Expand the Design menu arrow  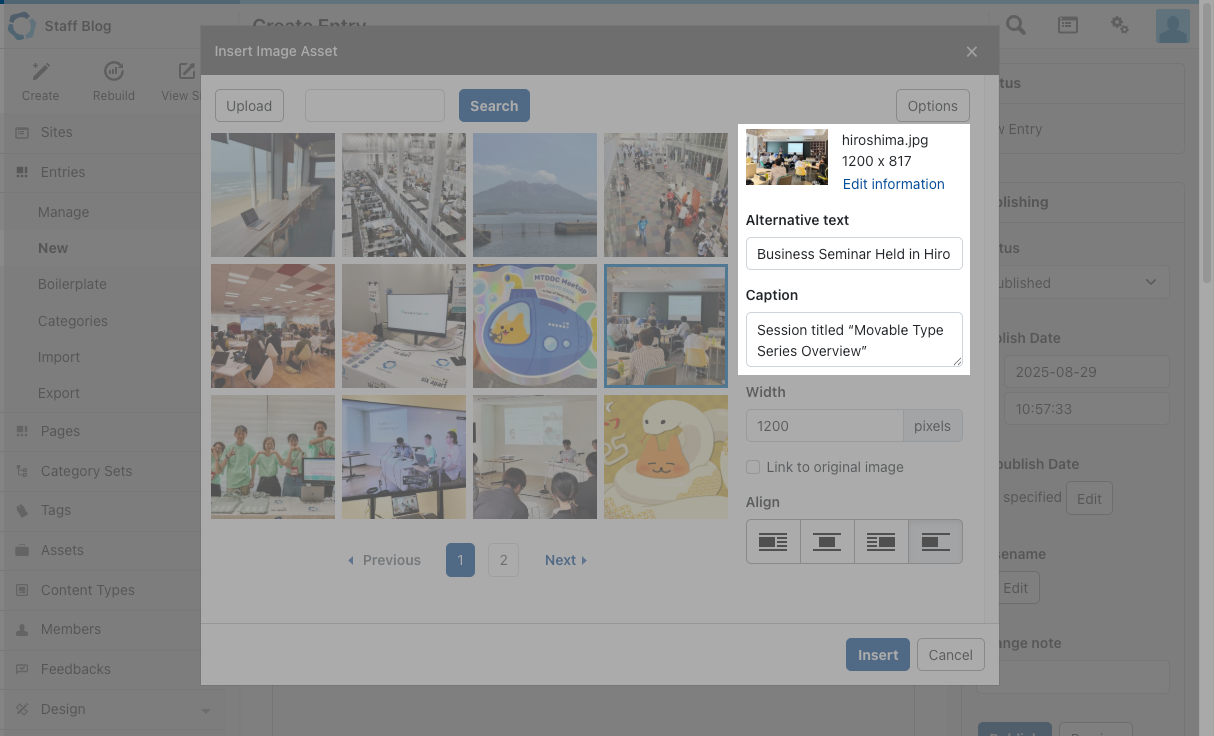206,710
